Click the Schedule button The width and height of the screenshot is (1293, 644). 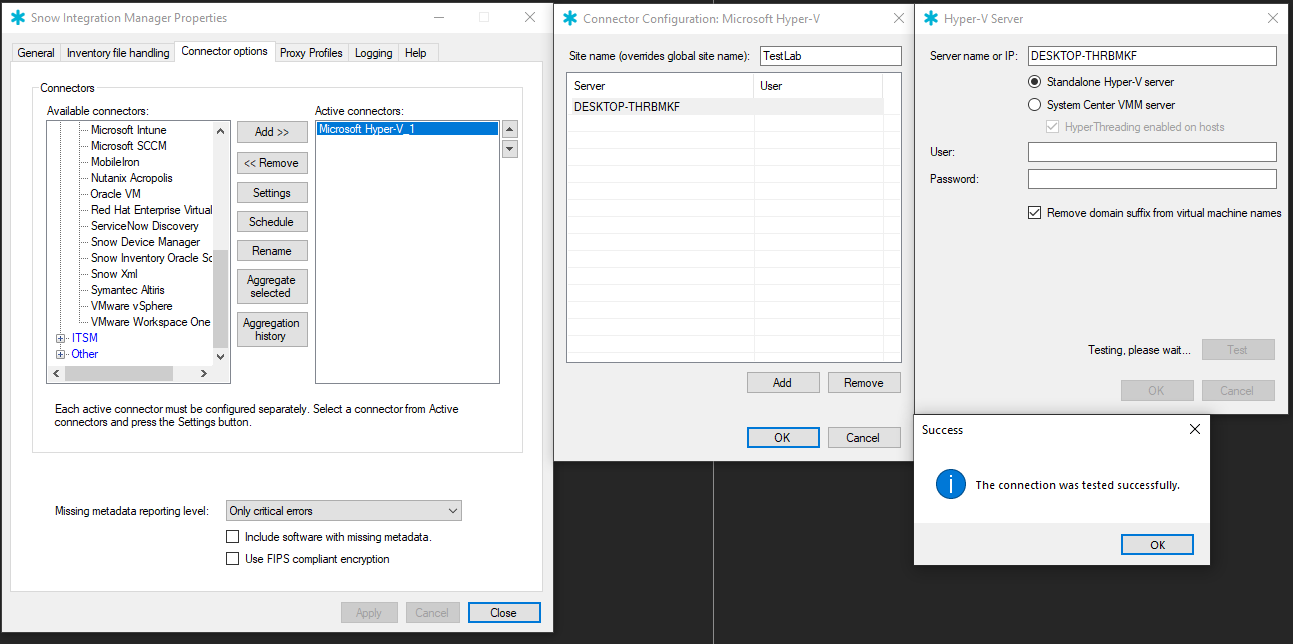pos(272,222)
